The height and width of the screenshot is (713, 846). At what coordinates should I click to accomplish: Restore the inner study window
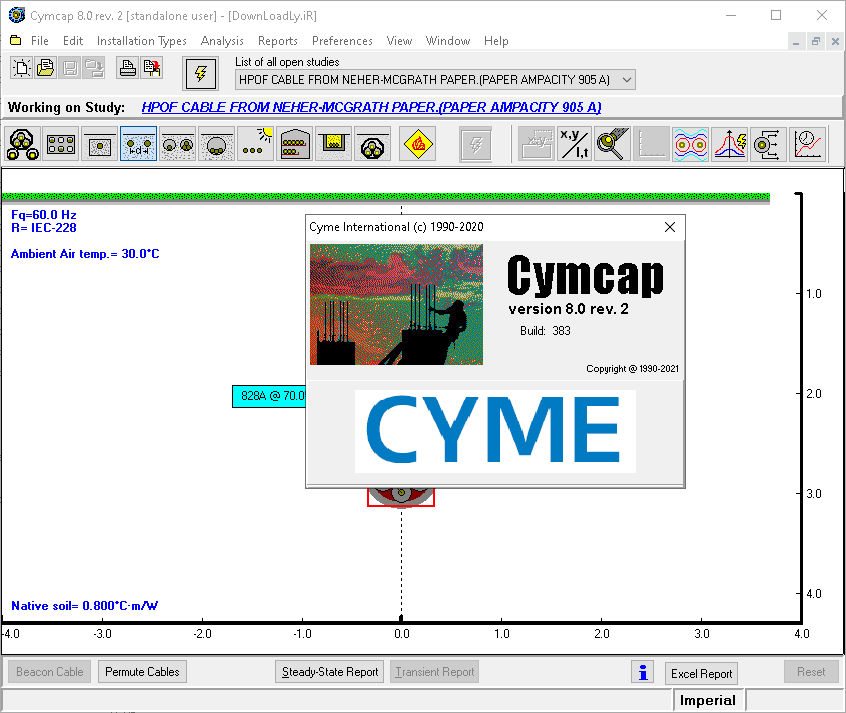pyautogui.click(x=815, y=41)
